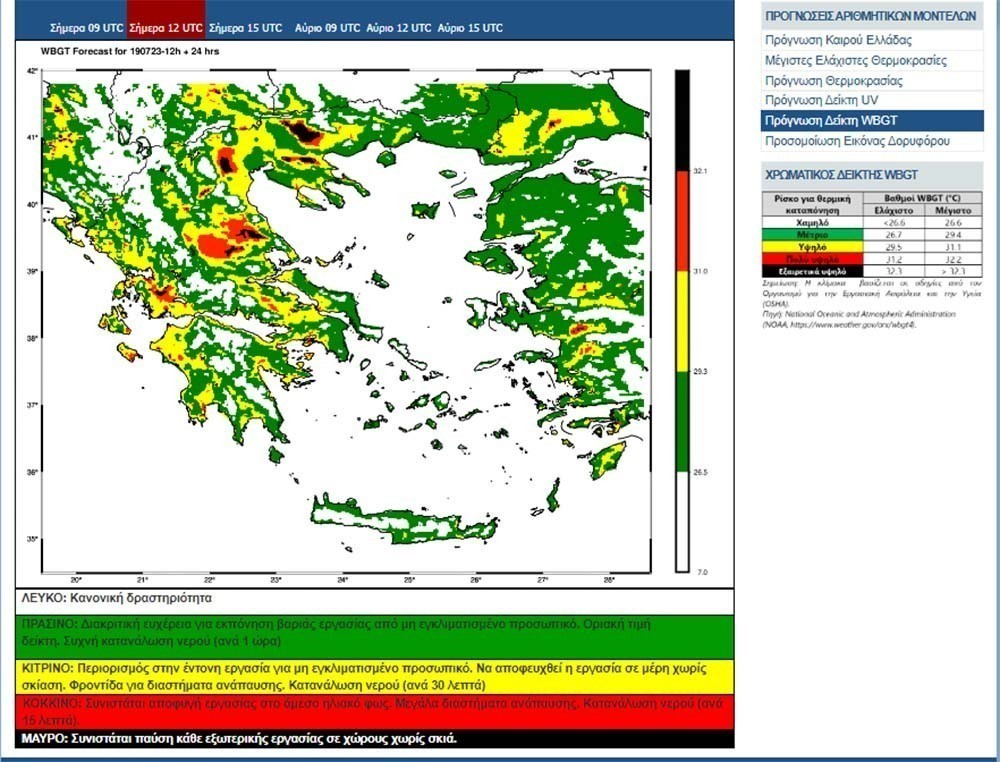This screenshot has height=762, width=1000.
Task: Switch to Αύριο 12 UTC tab
Action: click(x=399, y=28)
